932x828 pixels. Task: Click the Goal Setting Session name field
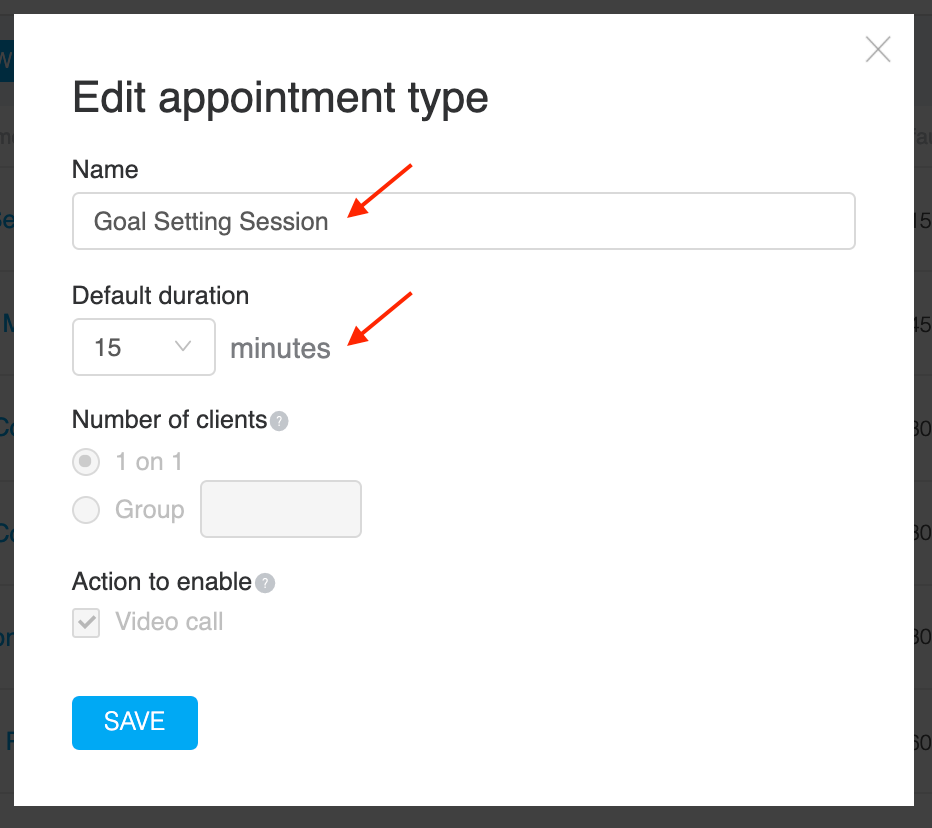tap(464, 221)
